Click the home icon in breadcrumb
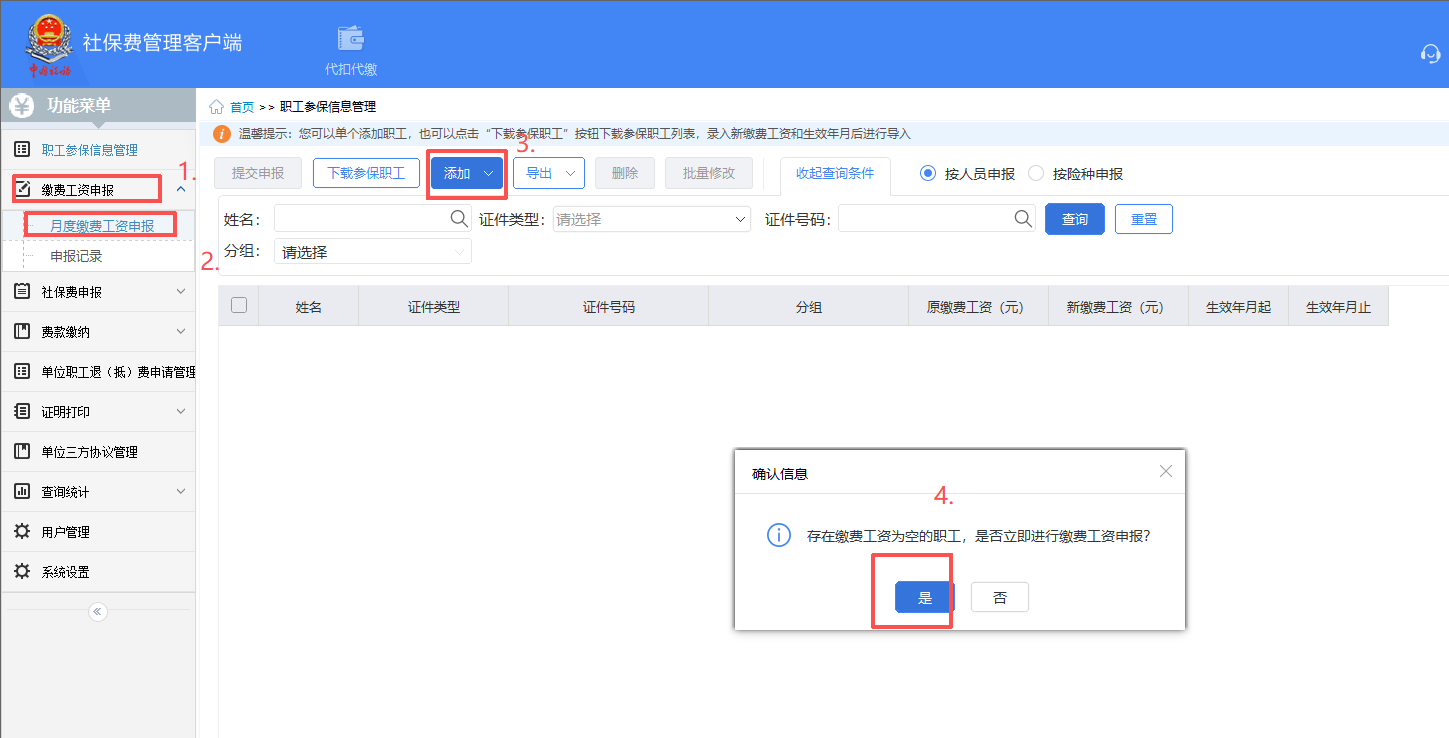 tap(216, 107)
